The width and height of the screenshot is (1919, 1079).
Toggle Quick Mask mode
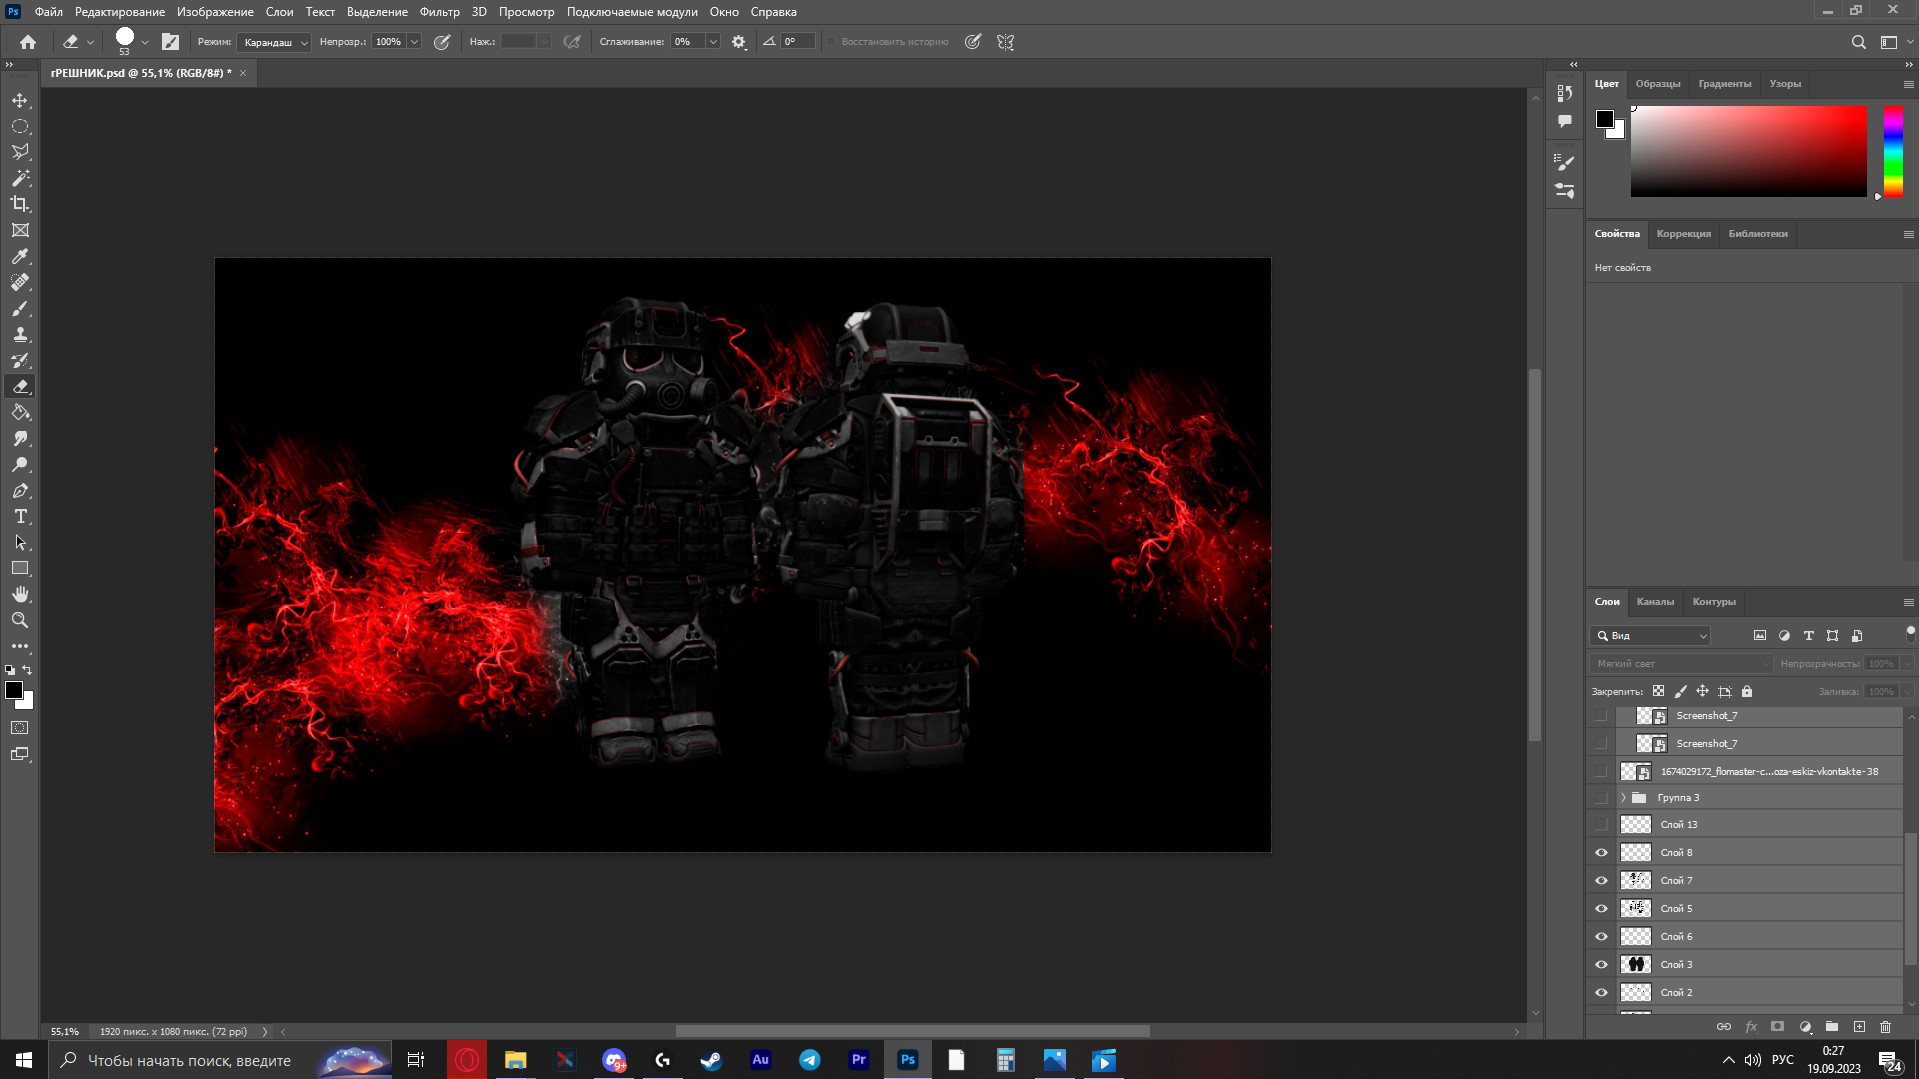tap(20, 728)
